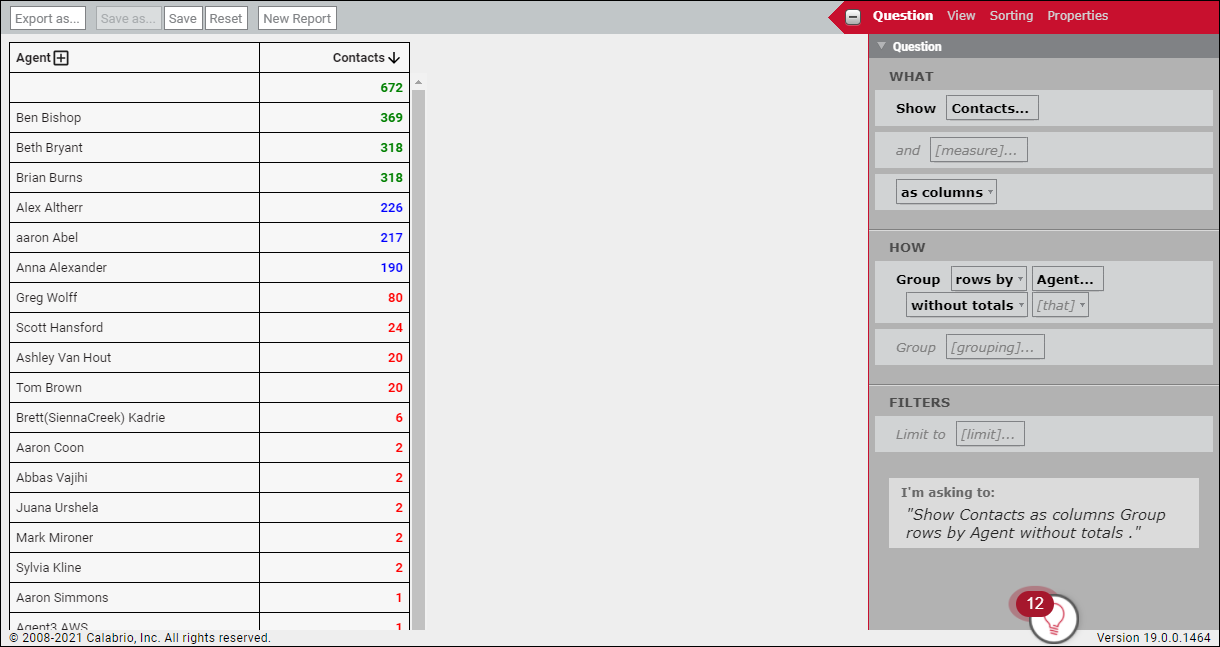This screenshot has width=1220, height=647.
Task: Create a New Report
Action: pos(297,18)
